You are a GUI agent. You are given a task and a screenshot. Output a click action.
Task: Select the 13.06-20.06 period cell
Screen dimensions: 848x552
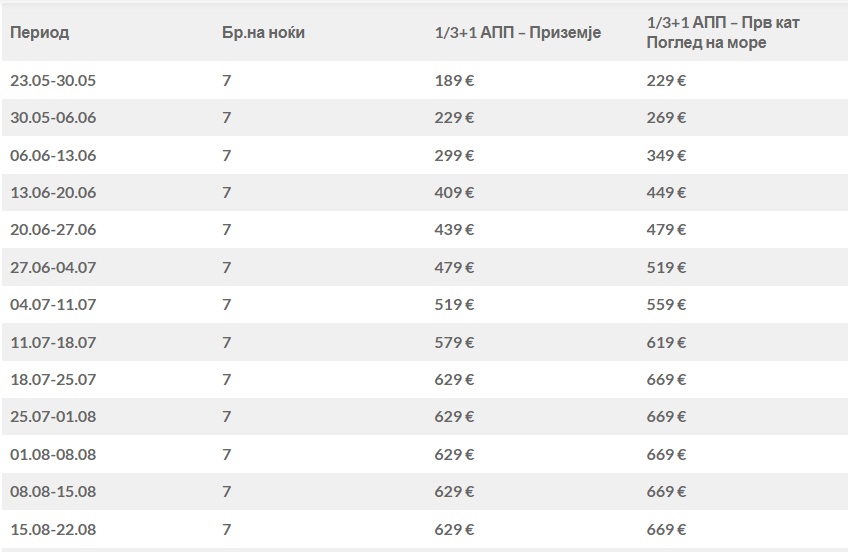pos(53,192)
